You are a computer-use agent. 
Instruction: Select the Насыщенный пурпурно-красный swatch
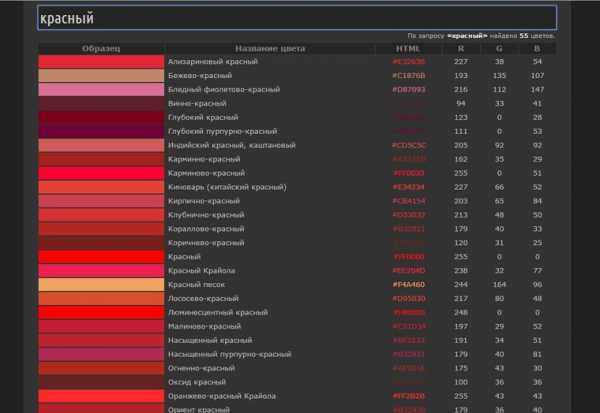(101, 354)
